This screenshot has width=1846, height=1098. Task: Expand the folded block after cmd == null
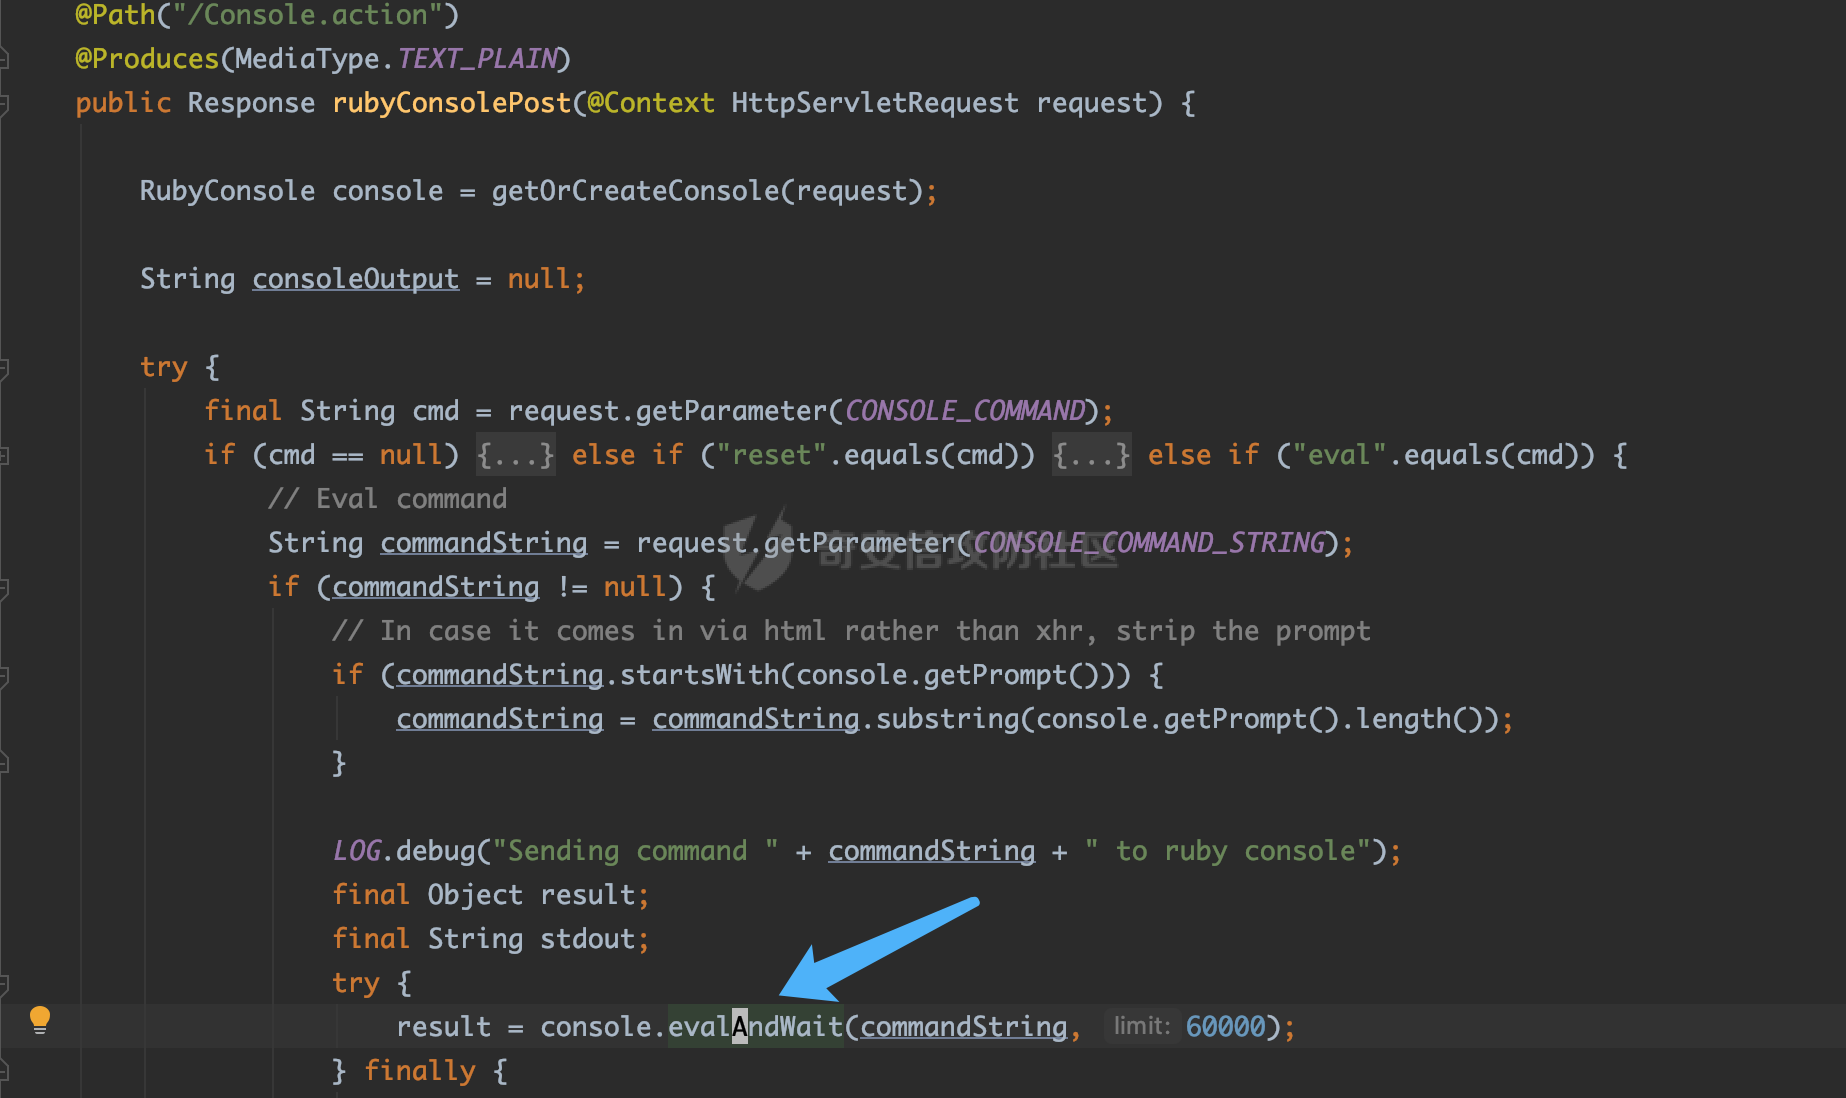point(515,456)
